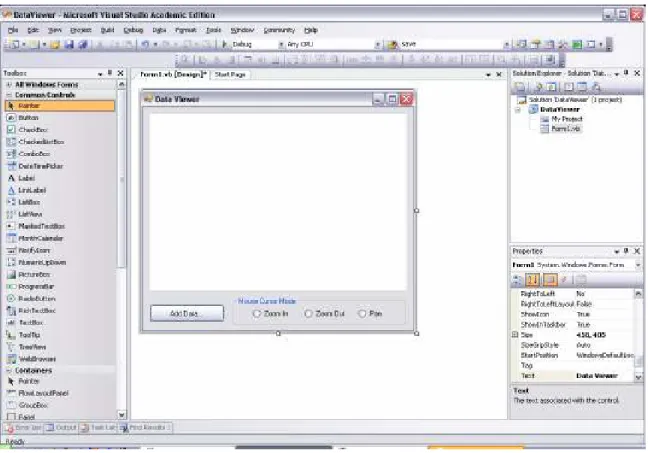Viewport: 648px width, 453px height.
Task: Select Form1.vb in Solution Explorer
Action: tap(561, 129)
